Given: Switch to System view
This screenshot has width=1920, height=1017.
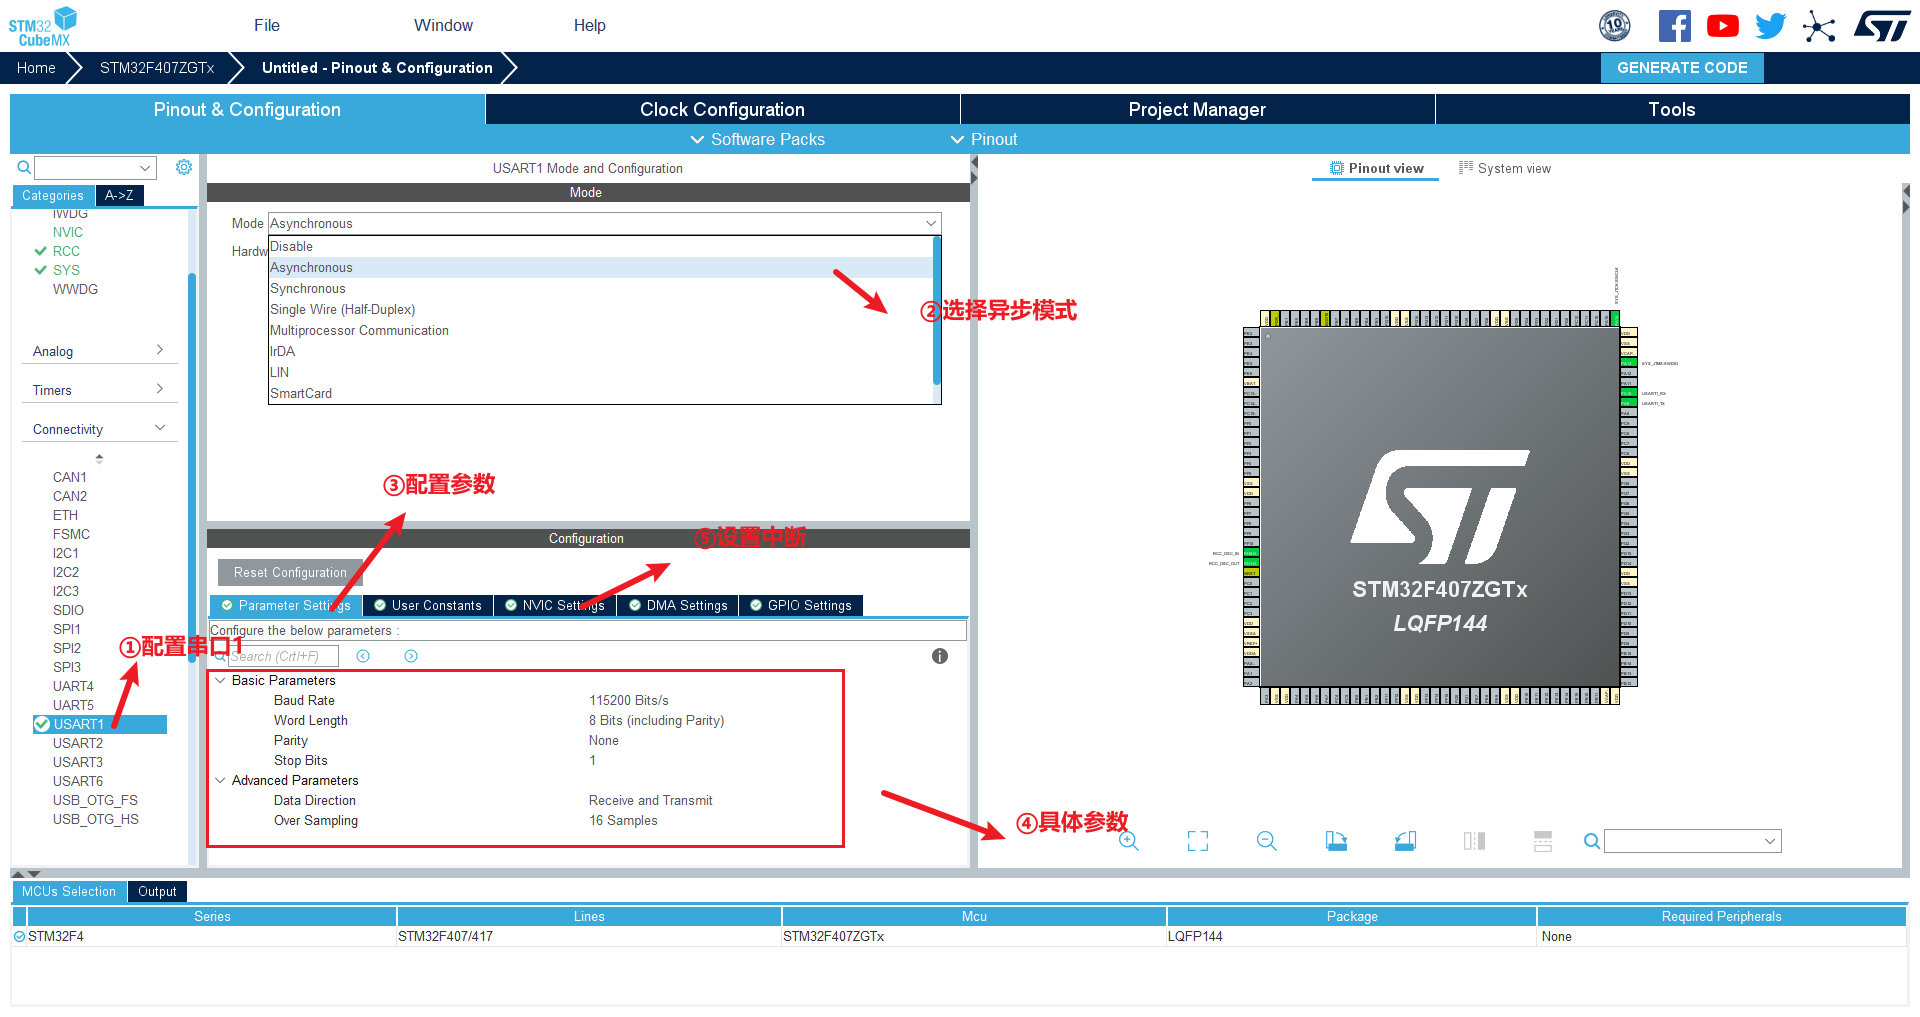Looking at the screenshot, I should coord(1505,168).
